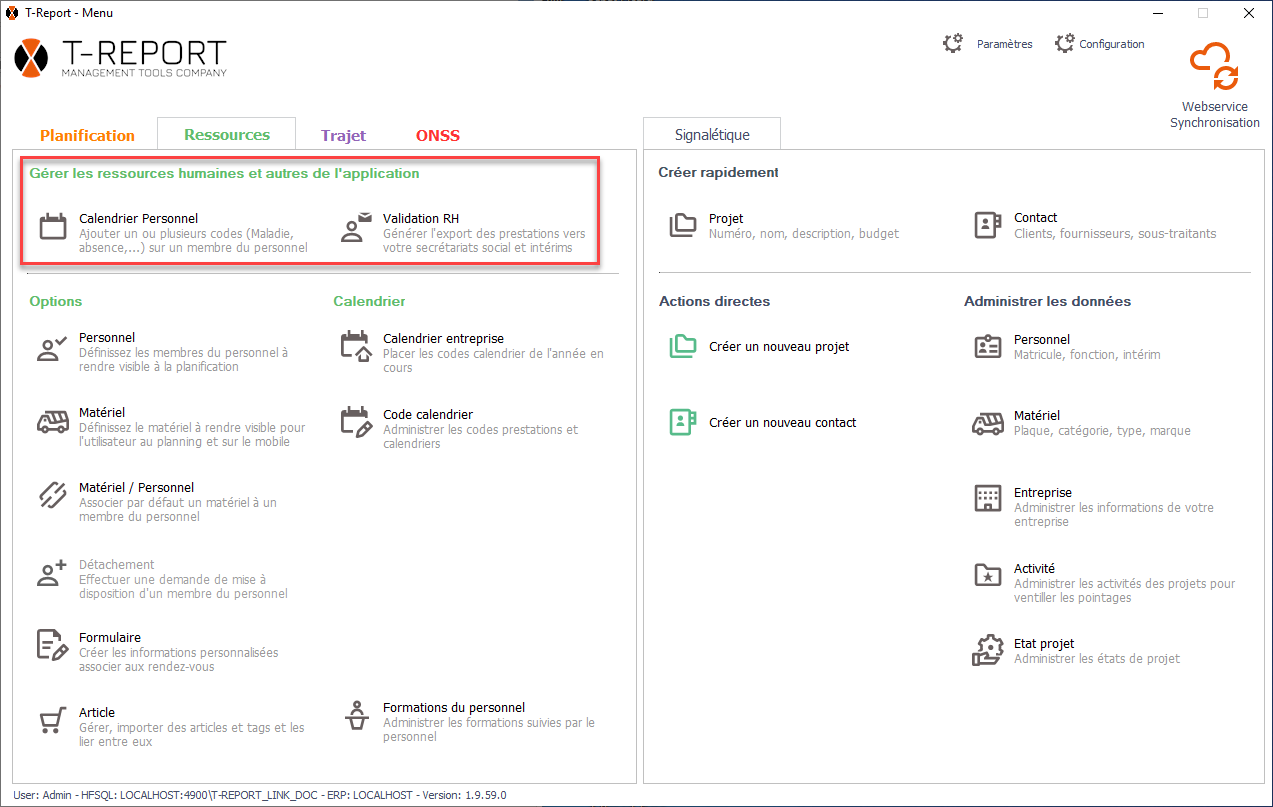
Task: Click the Article shopping cart icon
Action: point(52,721)
